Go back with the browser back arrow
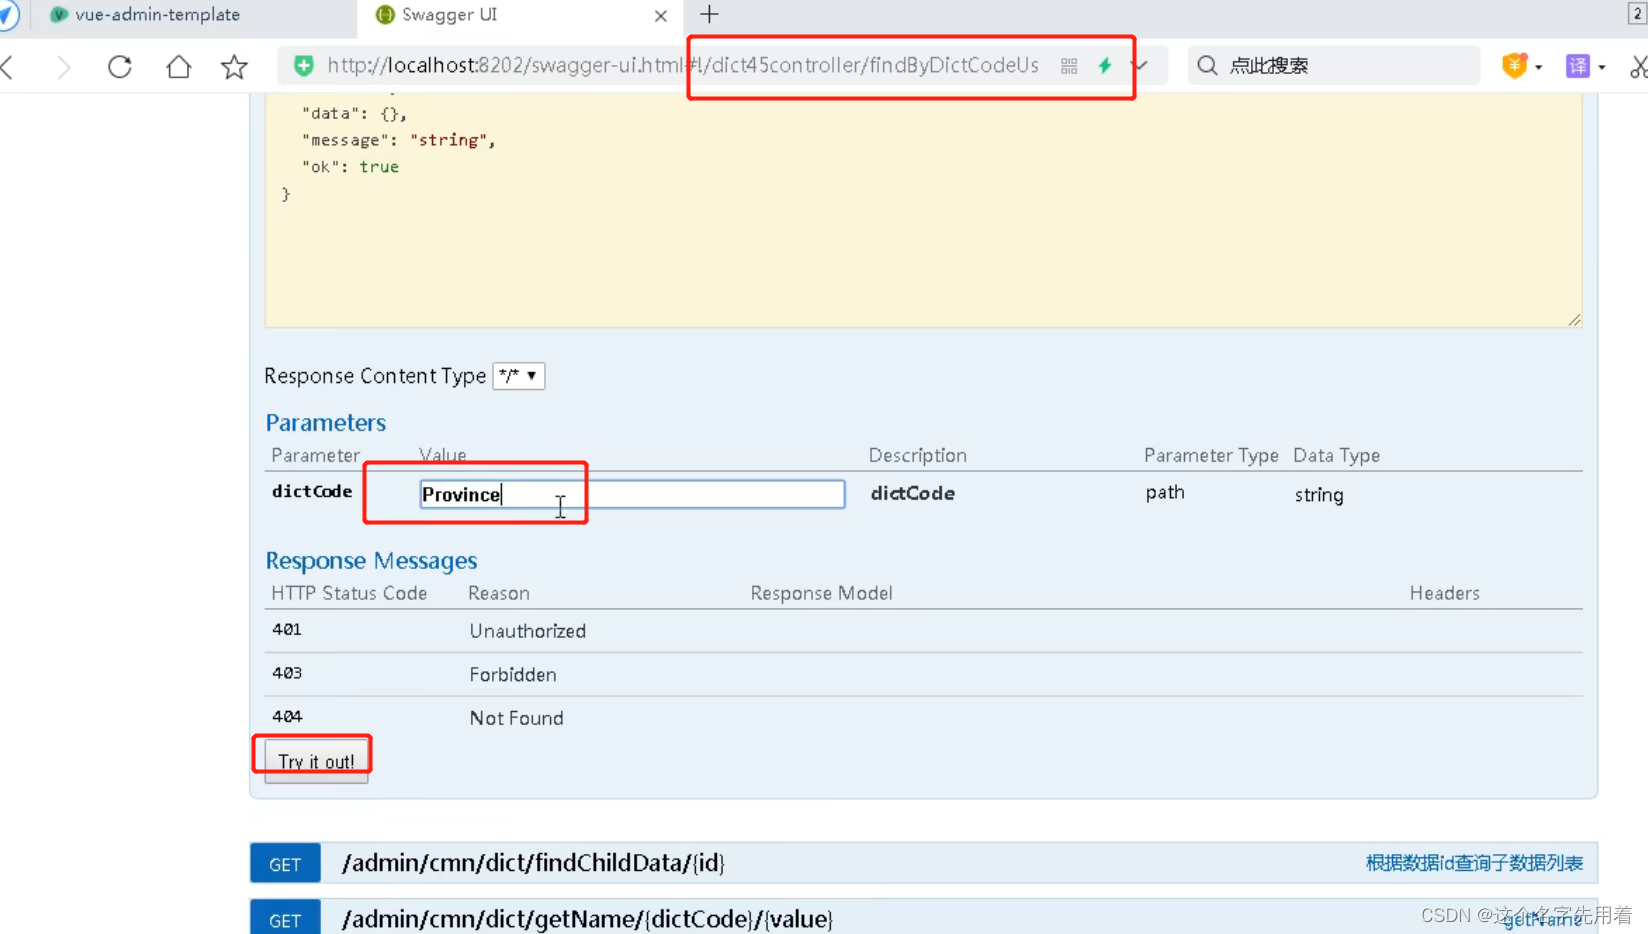Viewport: 1648px width, 934px height. [8, 67]
